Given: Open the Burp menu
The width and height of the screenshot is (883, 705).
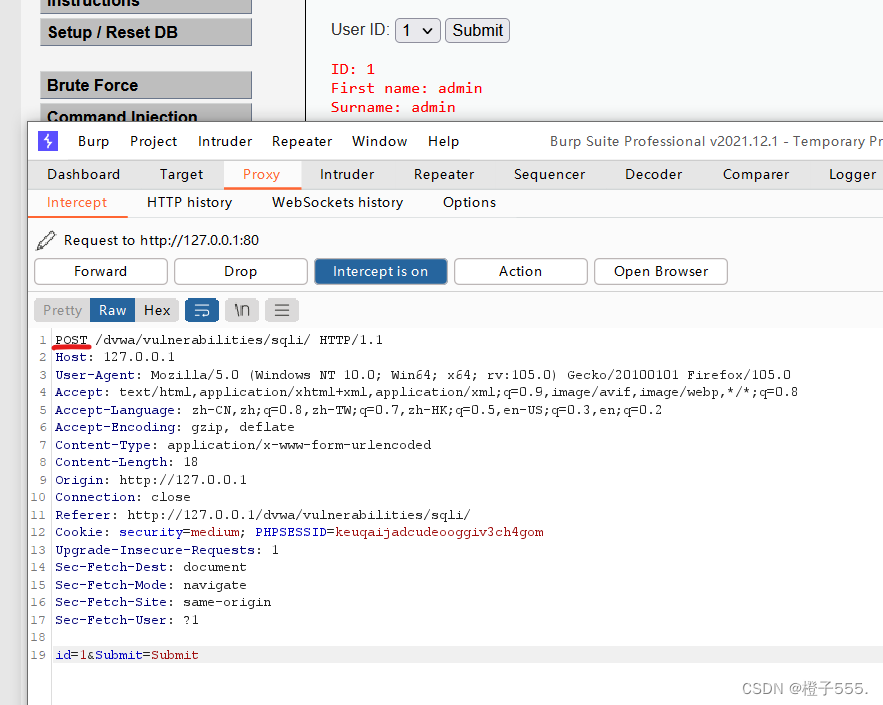Looking at the screenshot, I should coord(93,141).
